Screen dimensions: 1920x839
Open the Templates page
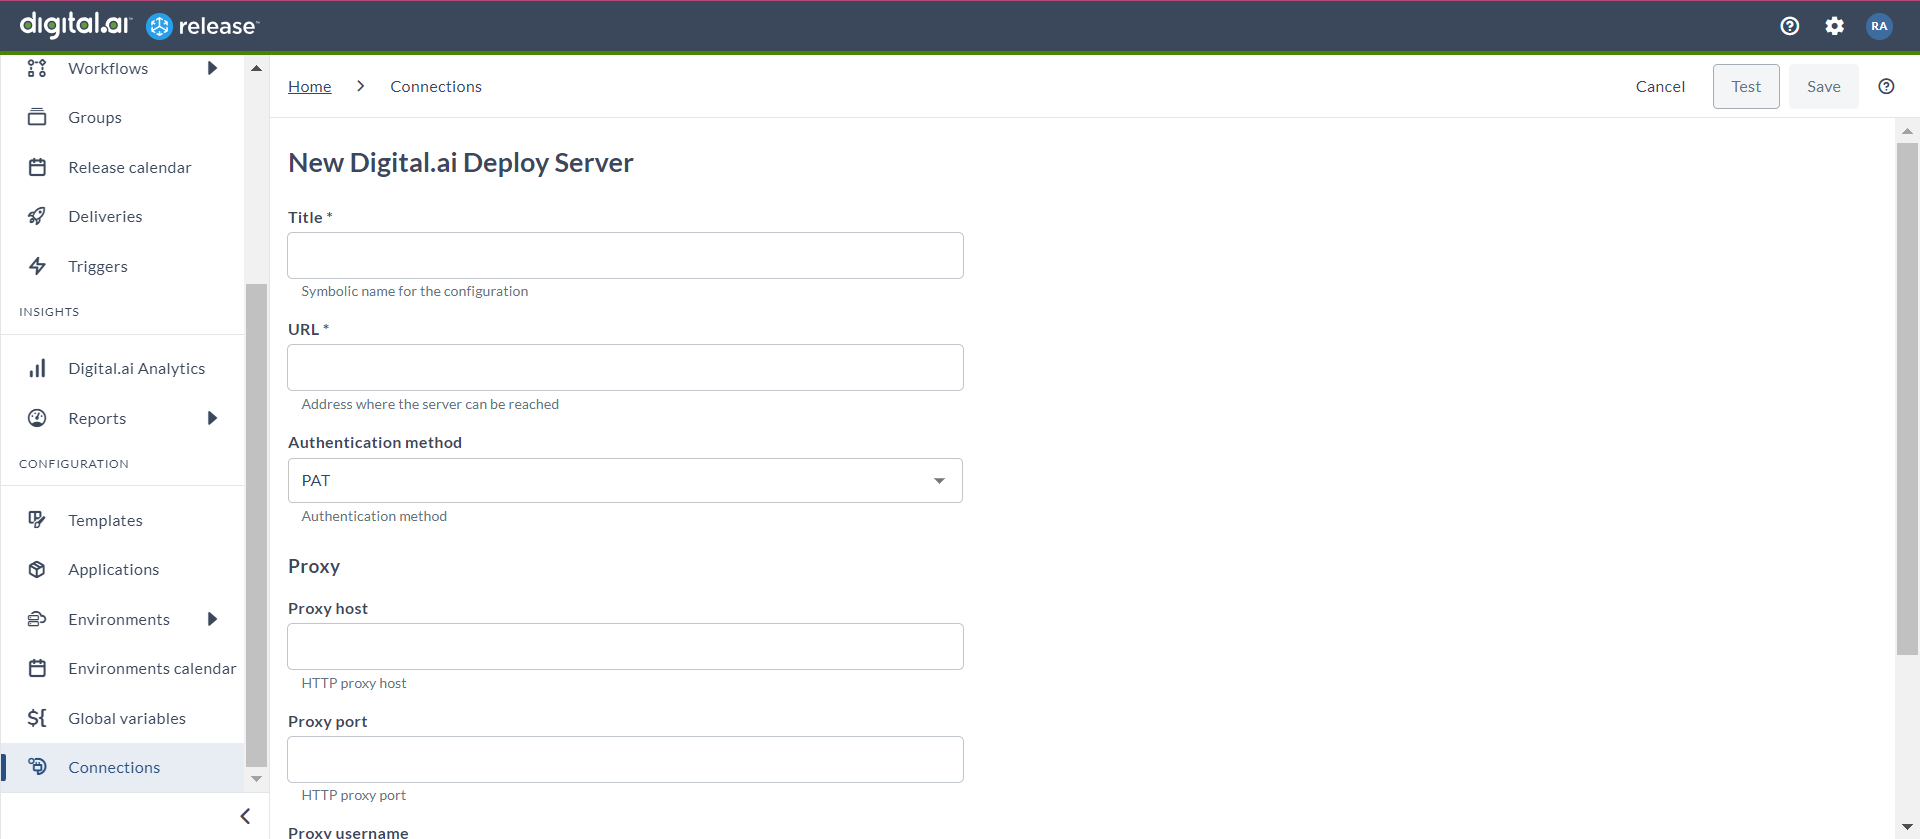[x=105, y=520]
